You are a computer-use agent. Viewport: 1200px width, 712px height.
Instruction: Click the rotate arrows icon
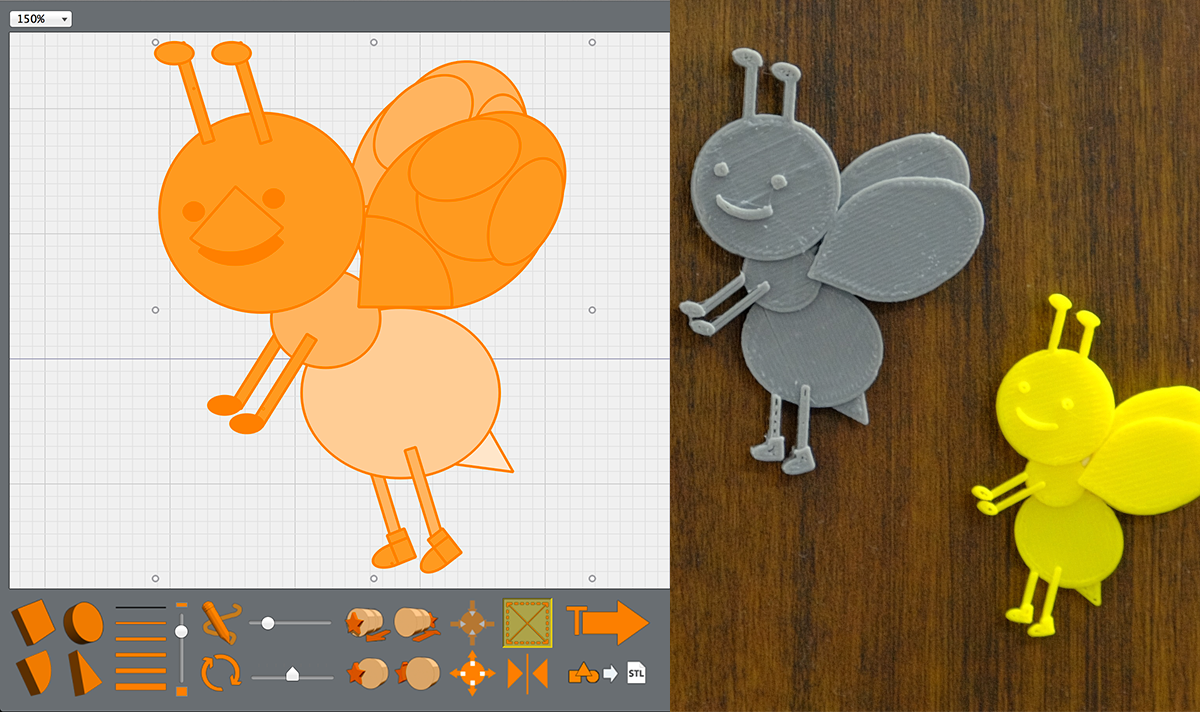coord(220,671)
